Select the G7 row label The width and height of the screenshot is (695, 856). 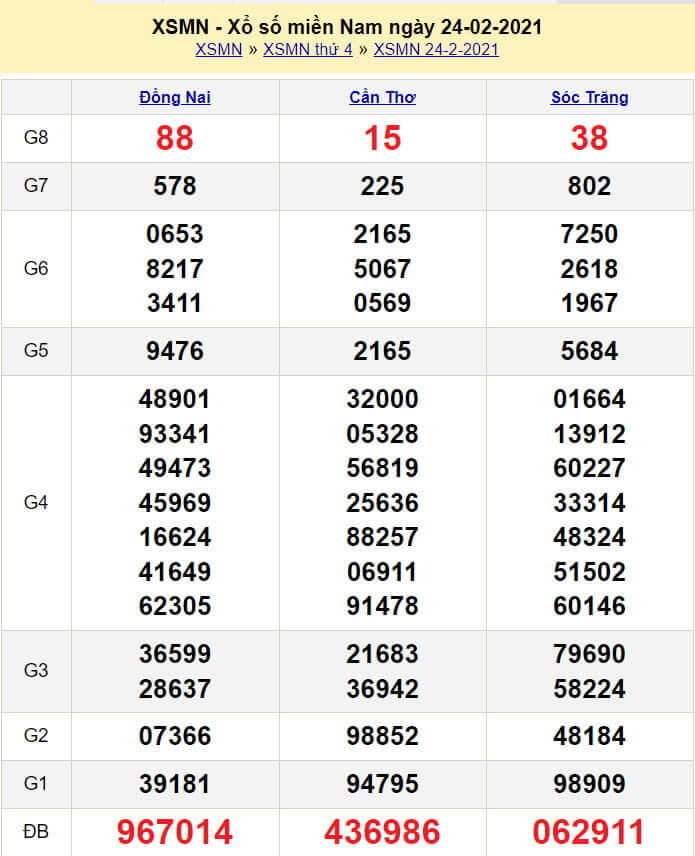pos(36,186)
